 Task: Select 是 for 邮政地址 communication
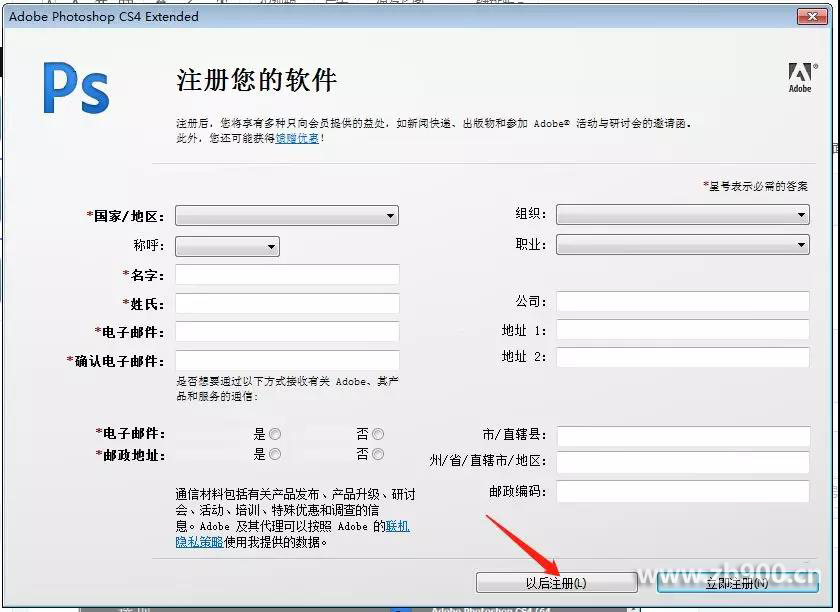tap(275, 454)
